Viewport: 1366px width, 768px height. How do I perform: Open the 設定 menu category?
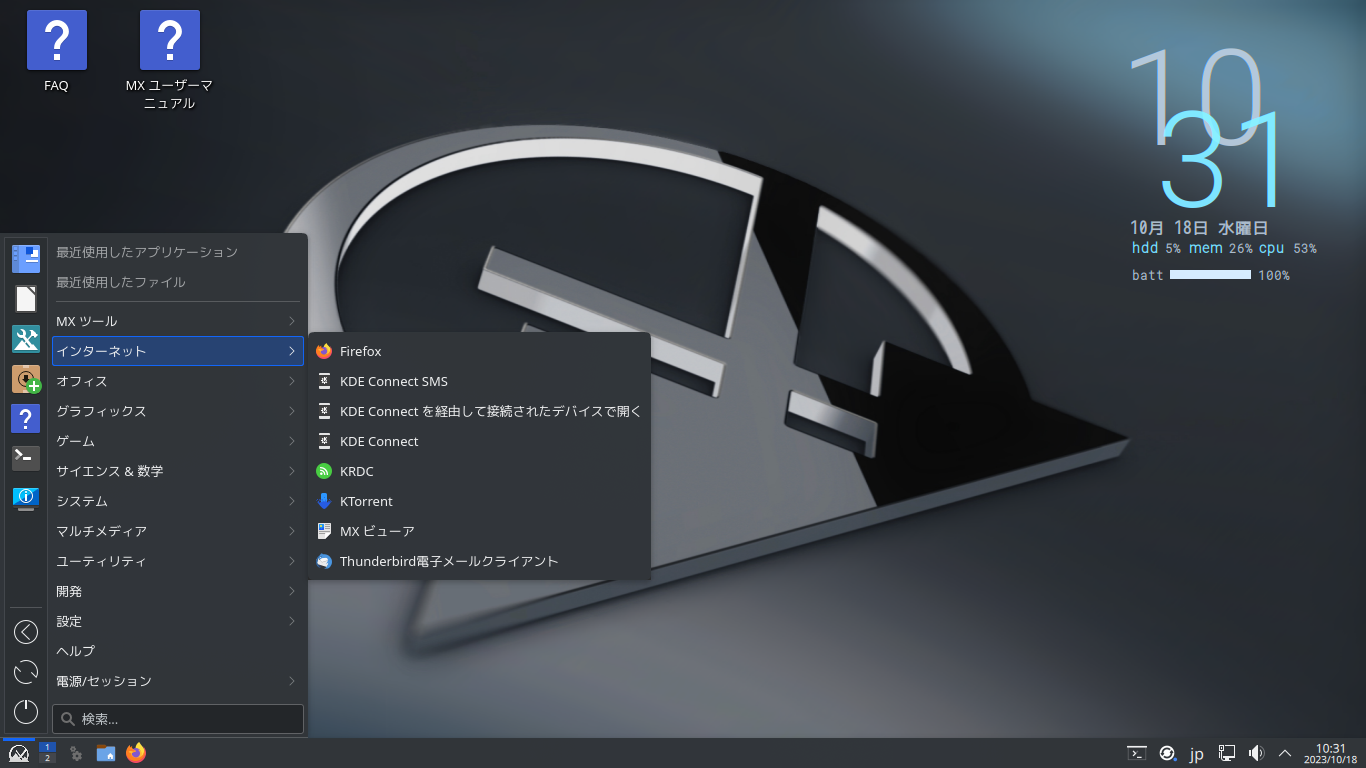tap(176, 621)
